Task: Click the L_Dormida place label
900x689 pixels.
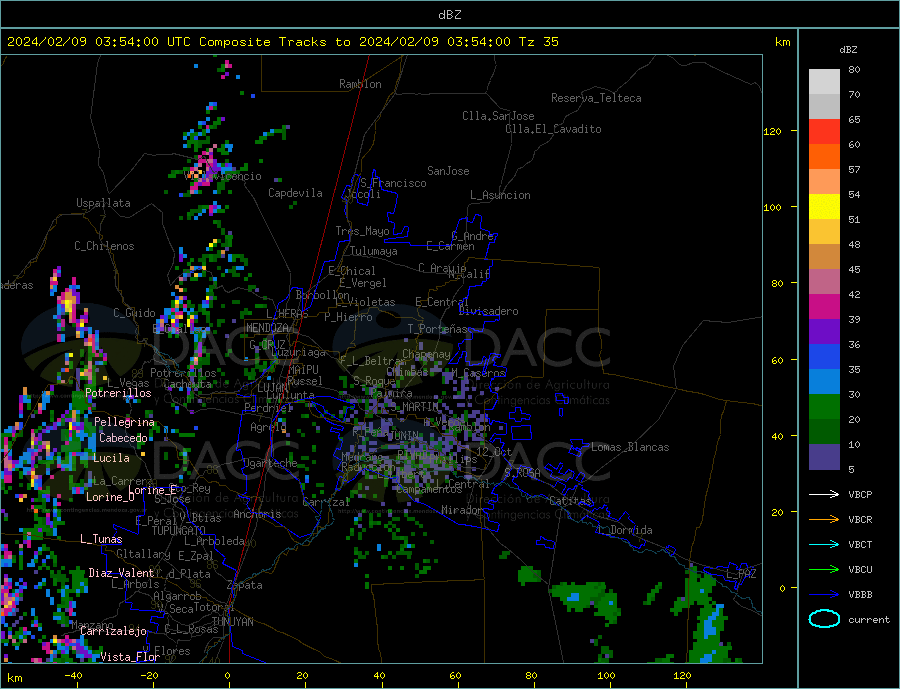Action: 626,529
